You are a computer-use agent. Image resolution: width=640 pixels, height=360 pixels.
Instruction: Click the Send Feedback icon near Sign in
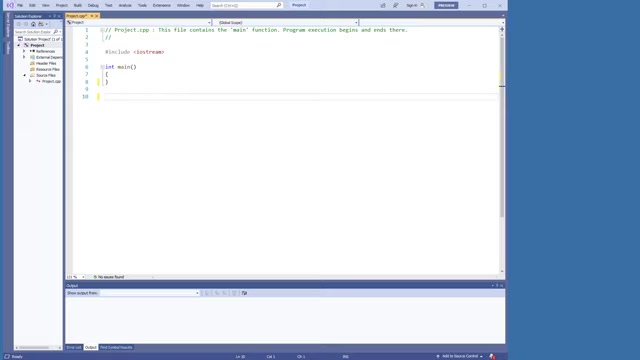(396, 5)
